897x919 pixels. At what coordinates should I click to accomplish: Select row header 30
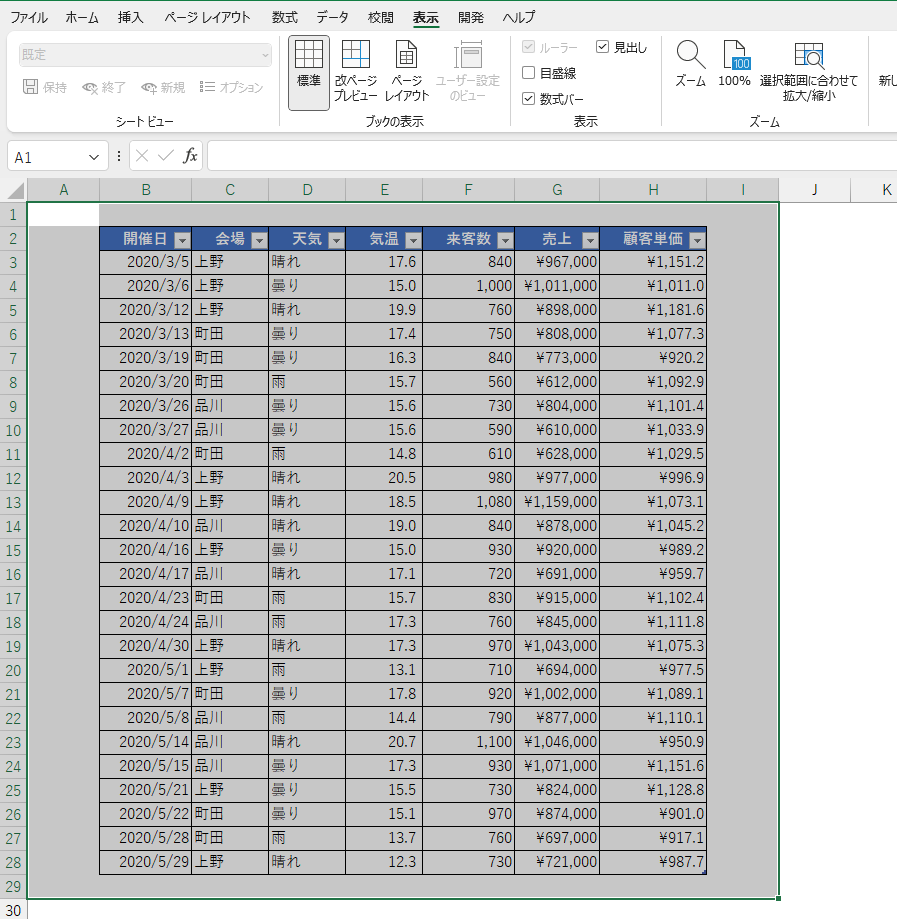13,910
